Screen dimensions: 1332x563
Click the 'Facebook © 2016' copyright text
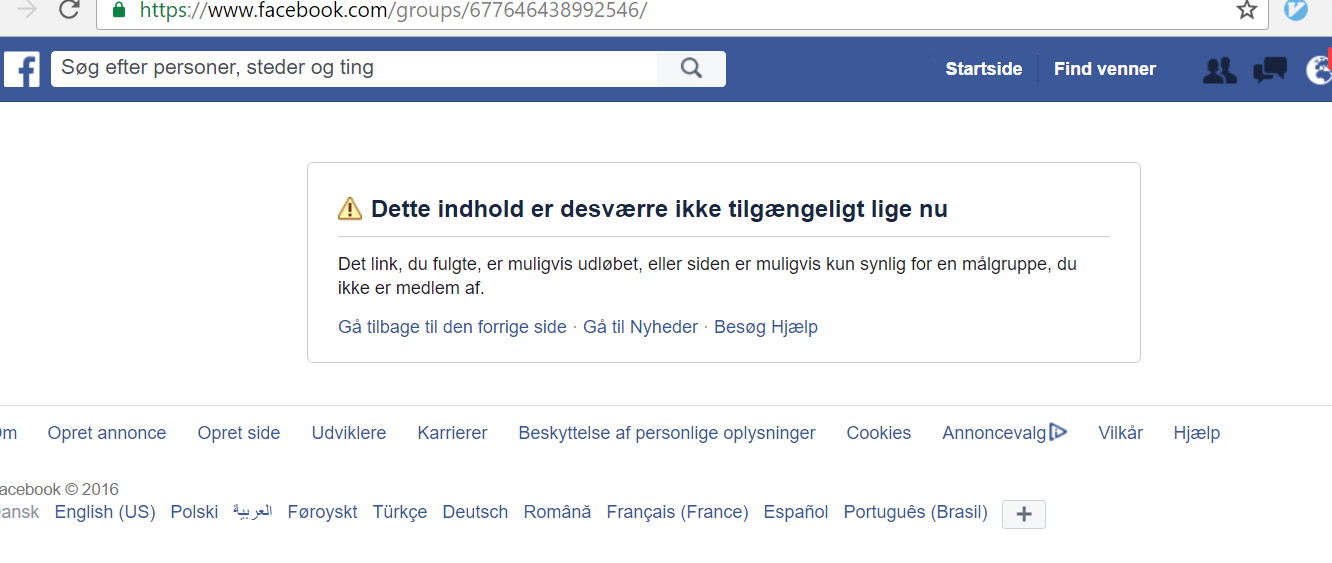[x=58, y=489]
